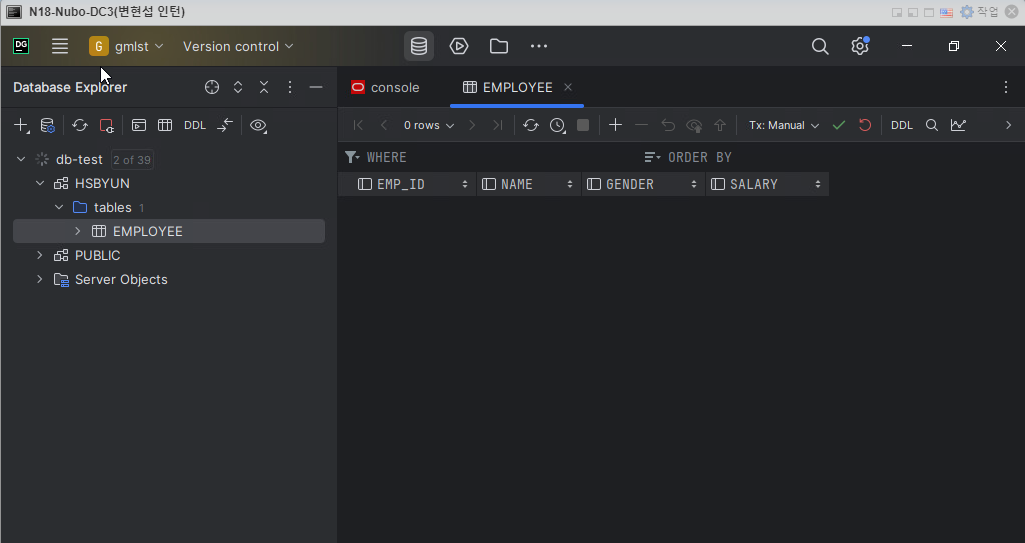Image resolution: width=1025 pixels, height=543 pixels.
Task: Open the main hamburger menu
Action: click(59, 46)
